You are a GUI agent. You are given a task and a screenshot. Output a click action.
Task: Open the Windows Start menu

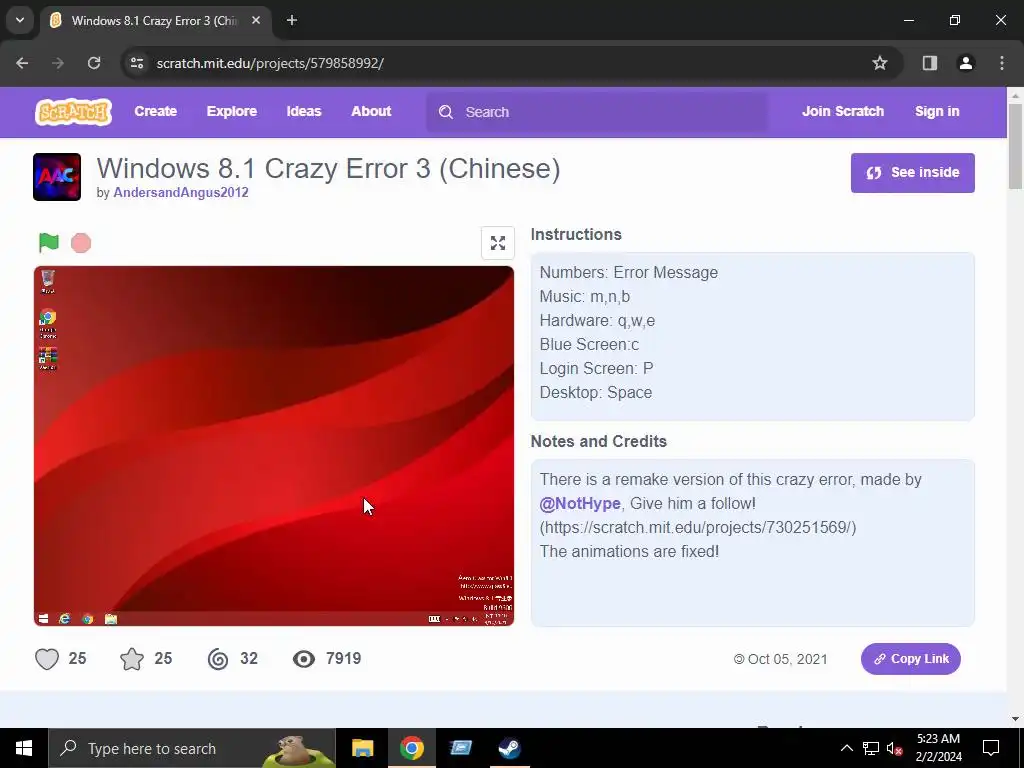click(24, 748)
